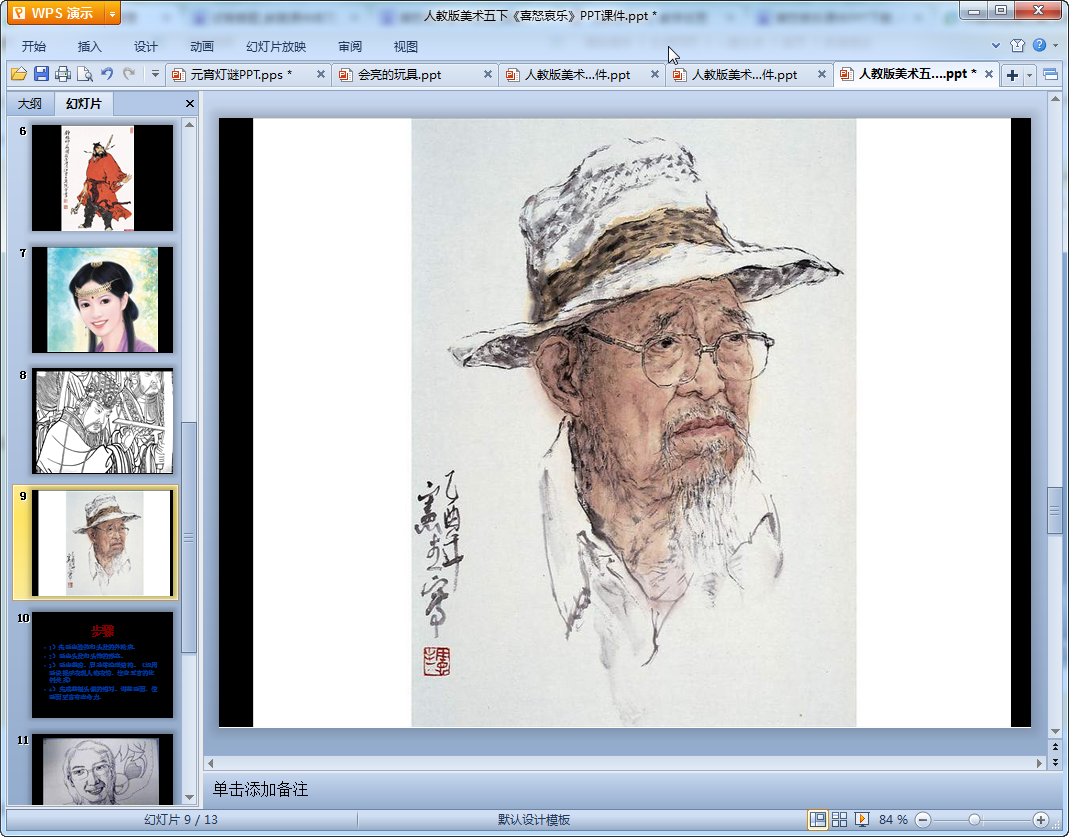Viewport: 1069px width, 837px height.
Task: Select slide 6 thumbnail with red-robed figure
Action: pos(102,177)
